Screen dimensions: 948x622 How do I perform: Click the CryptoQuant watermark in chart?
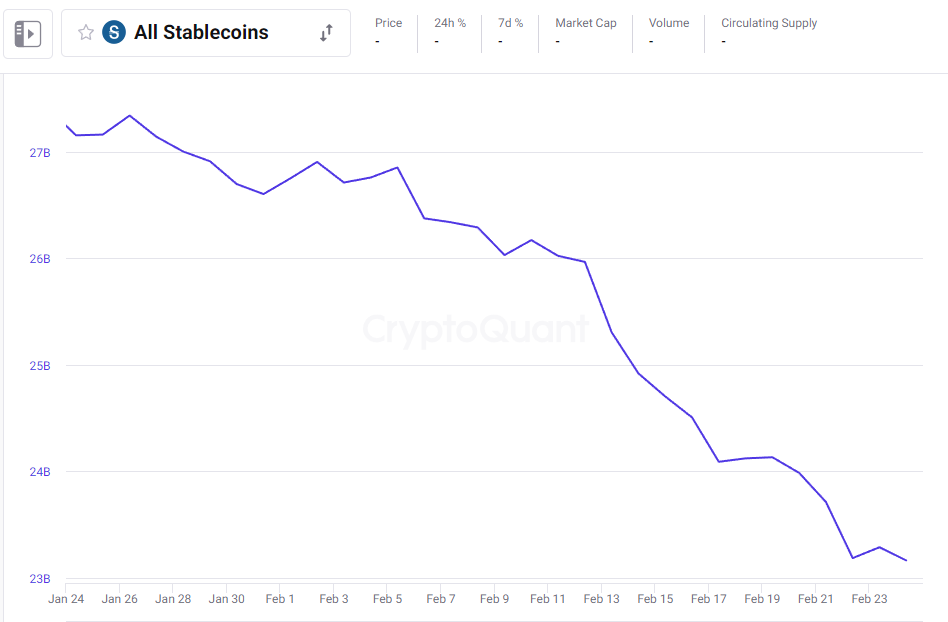[x=476, y=329]
